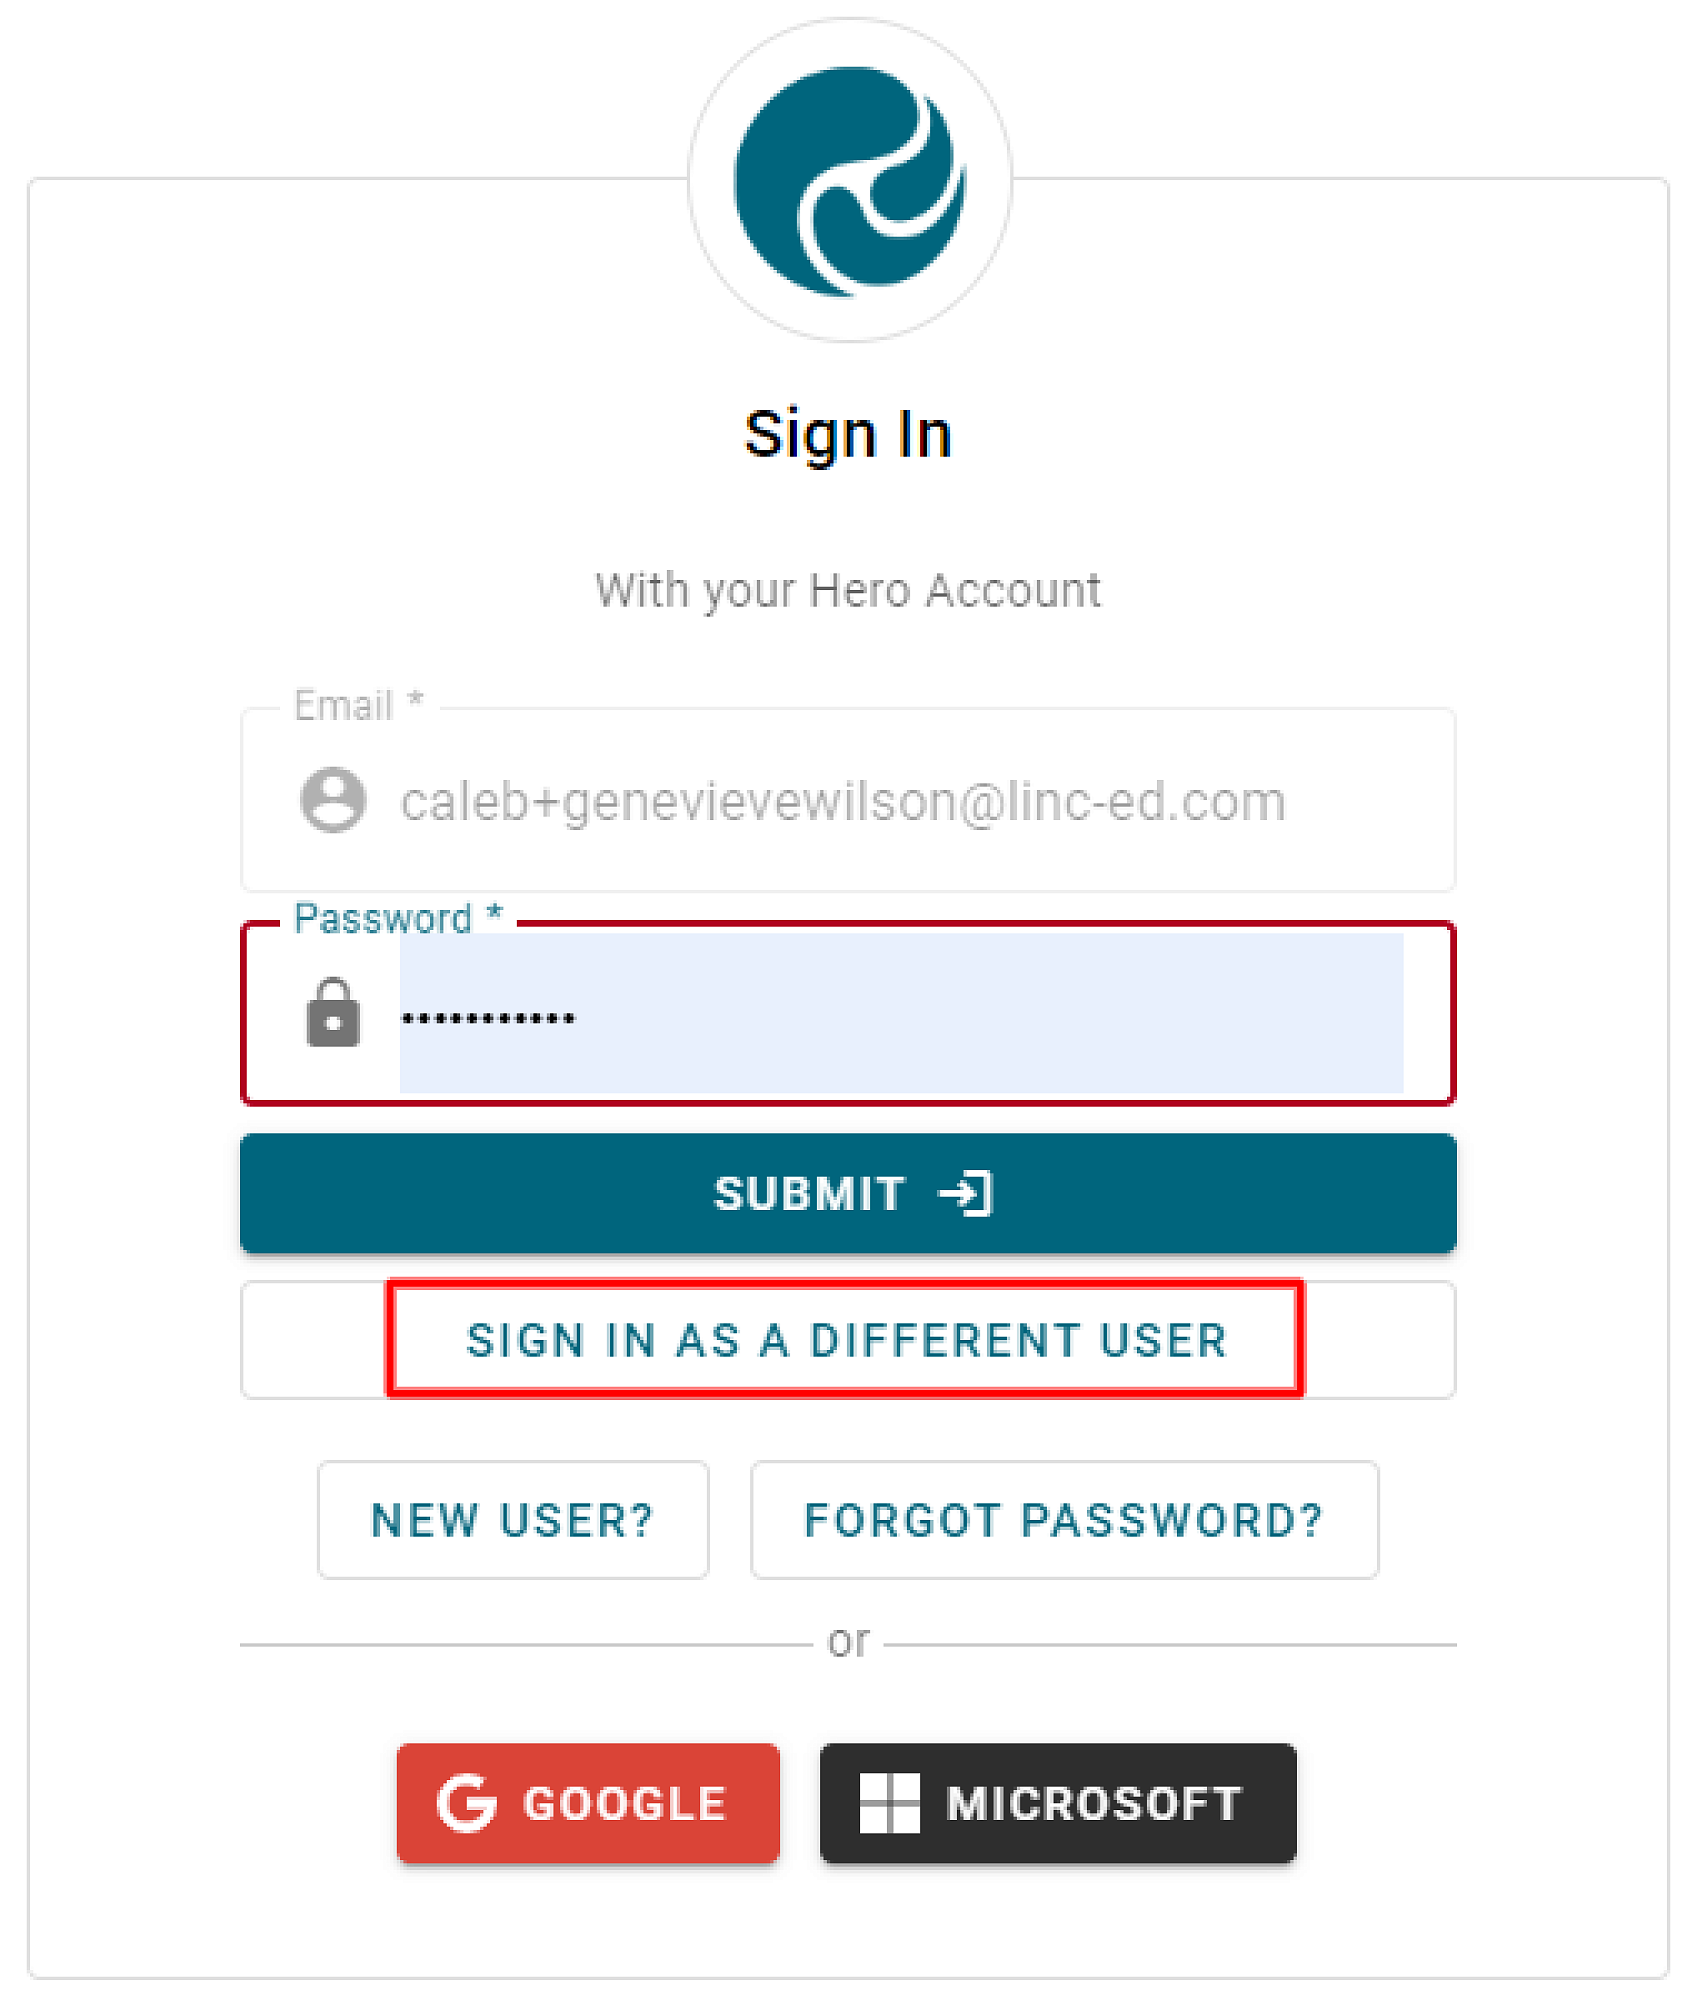Click the user avatar icon in Email field
The width and height of the screenshot is (1697, 2000).
click(333, 800)
